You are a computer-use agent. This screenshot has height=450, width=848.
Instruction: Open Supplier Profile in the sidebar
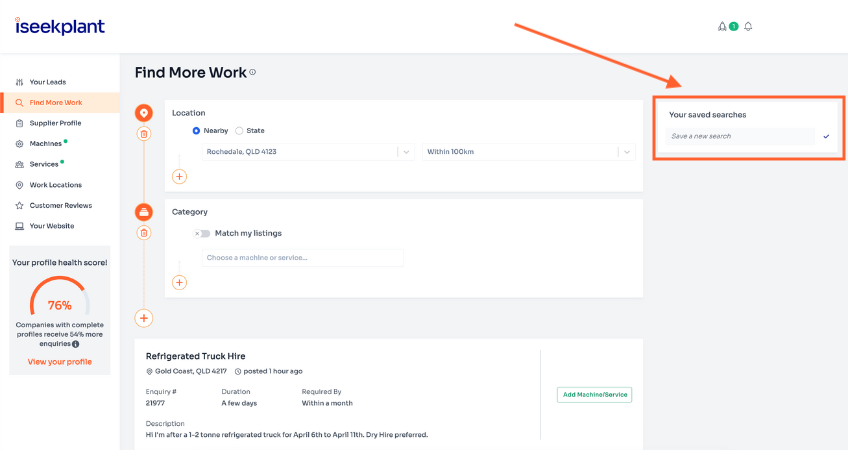coord(55,123)
